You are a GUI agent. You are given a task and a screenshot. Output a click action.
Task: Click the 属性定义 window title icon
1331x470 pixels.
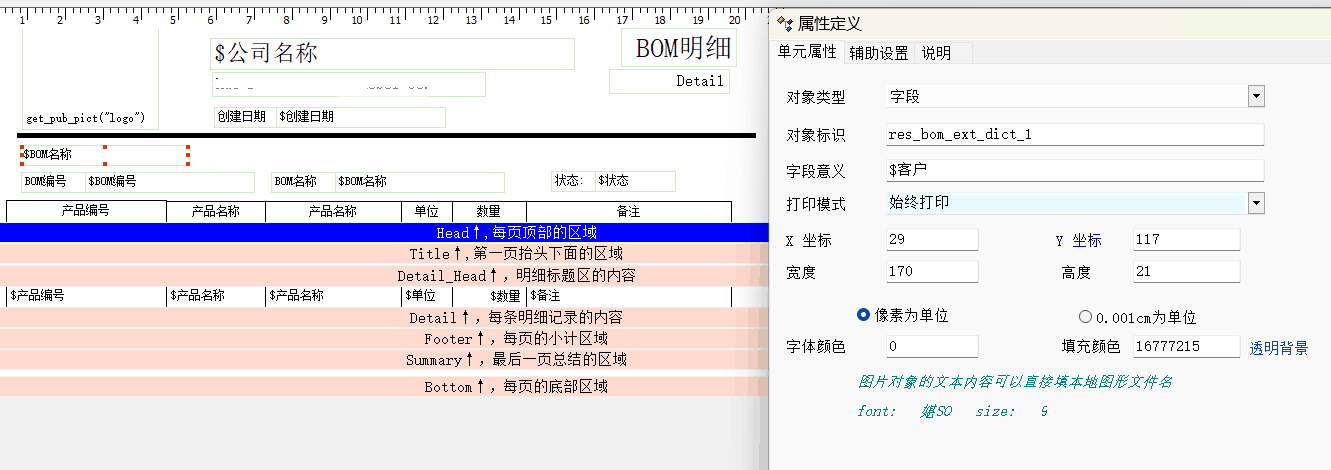(785, 23)
